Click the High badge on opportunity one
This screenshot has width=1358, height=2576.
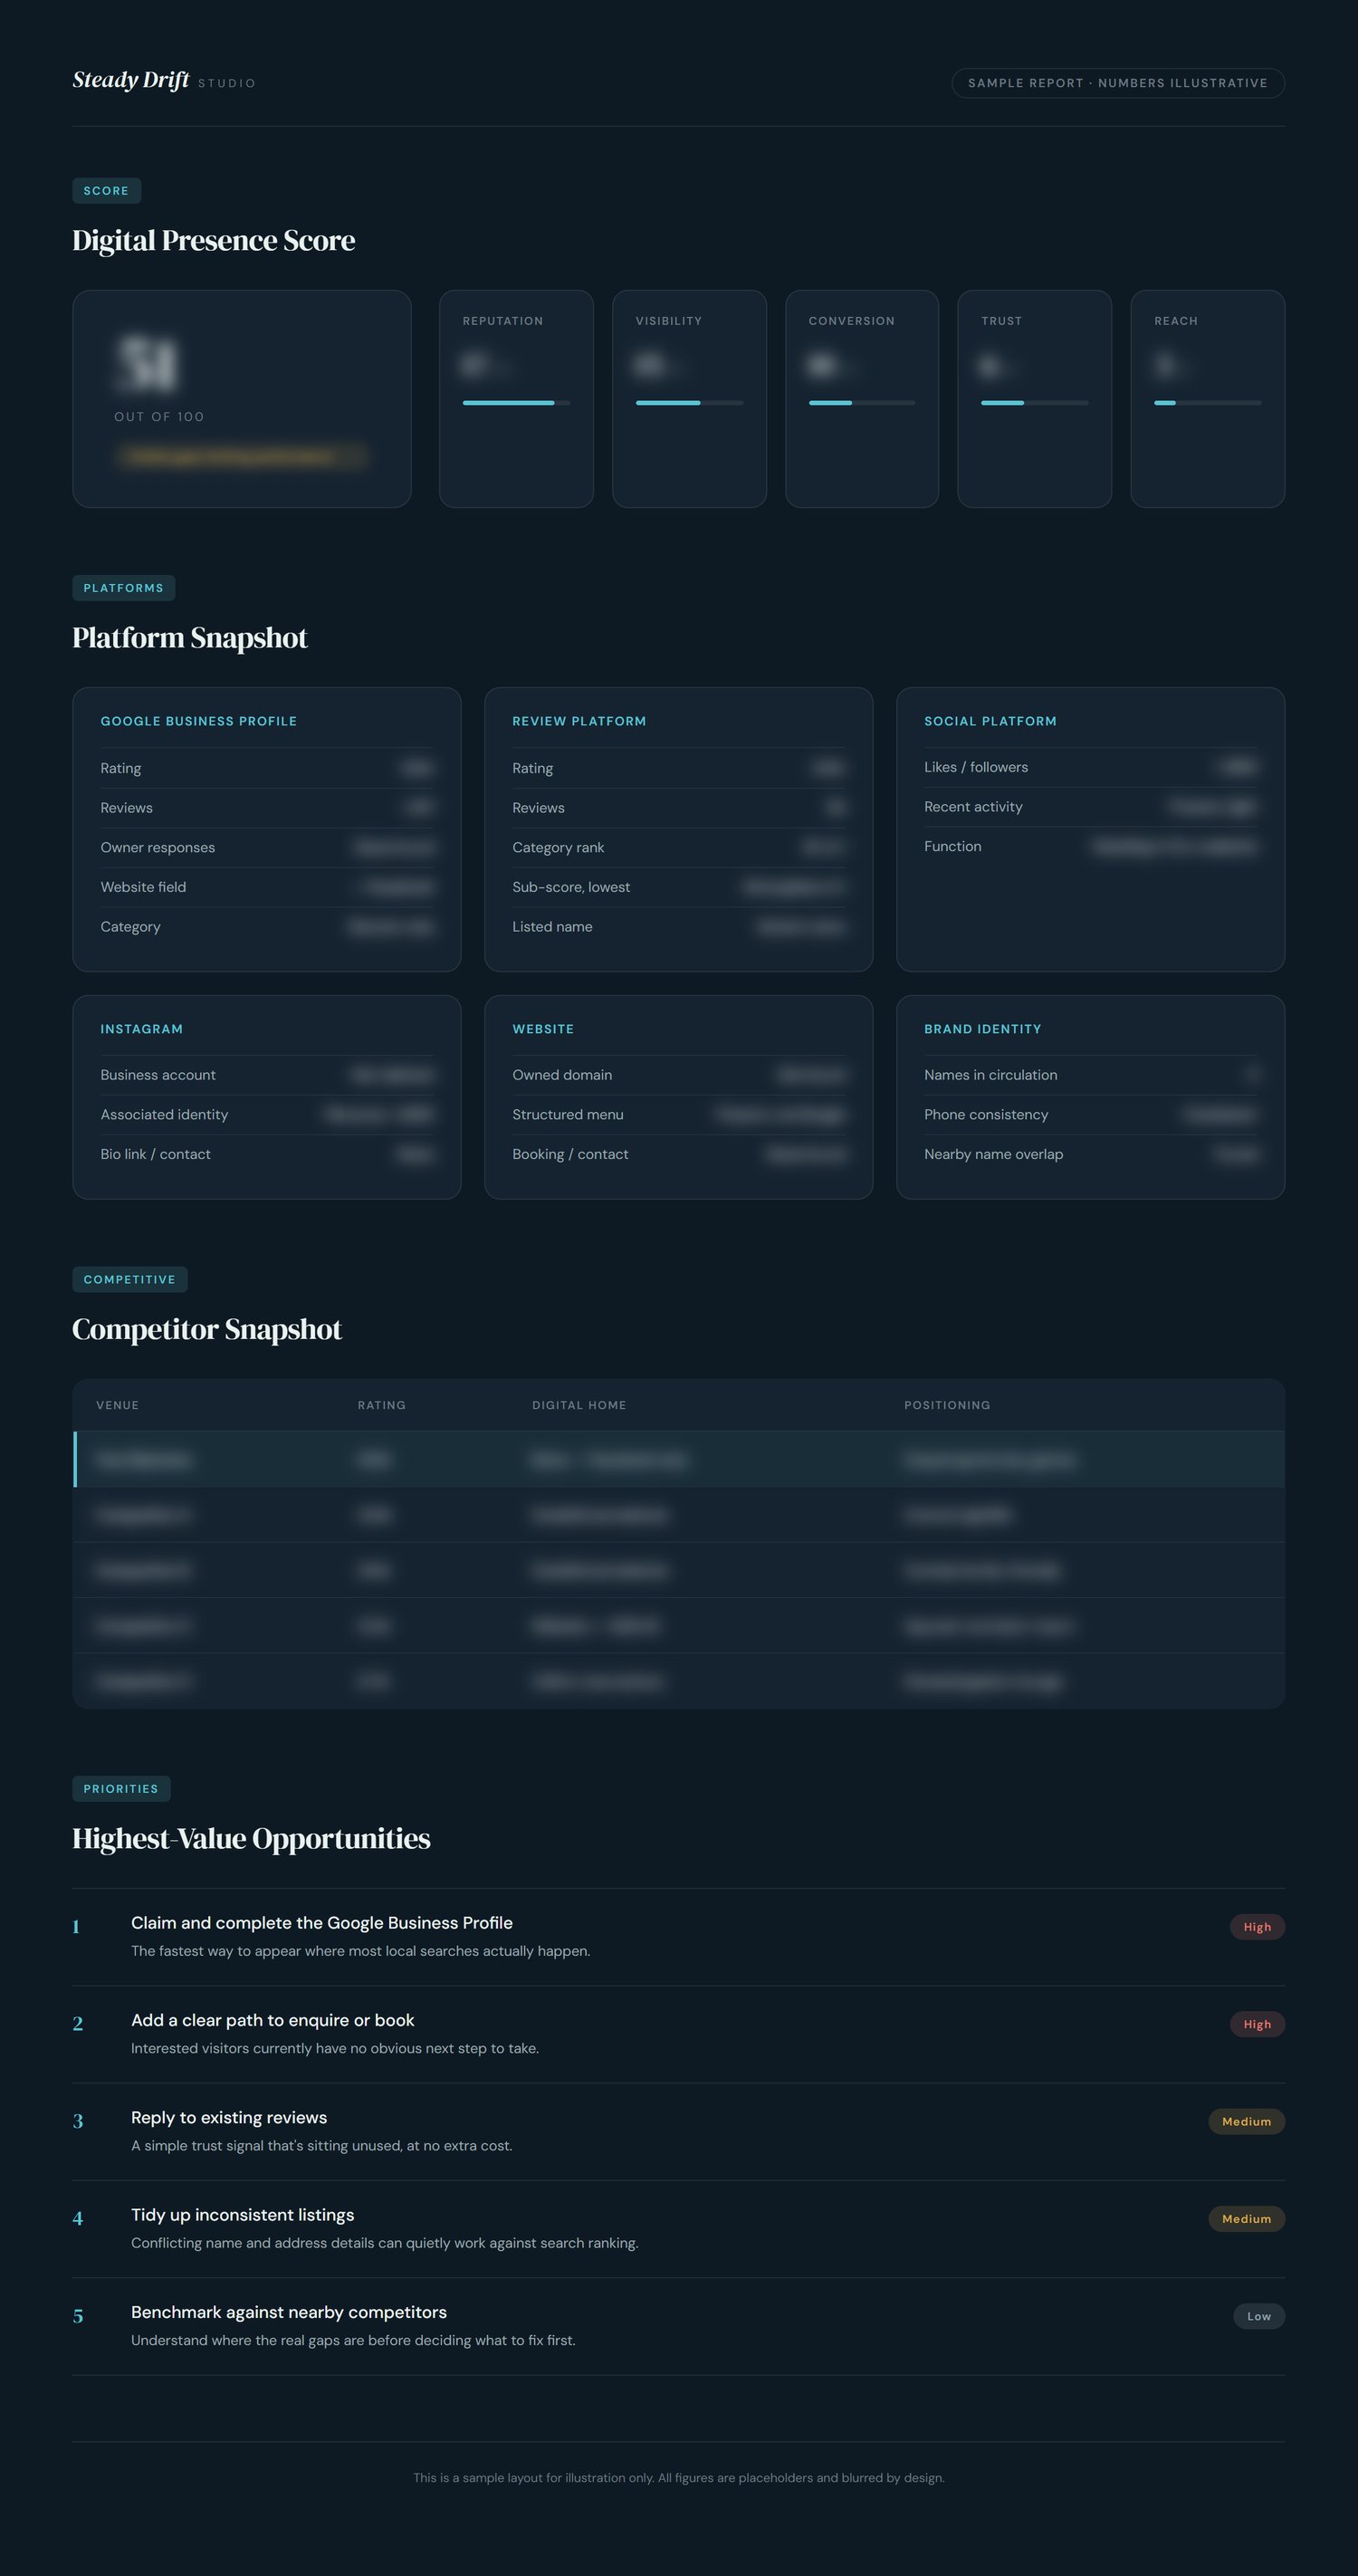[1257, 1927]
